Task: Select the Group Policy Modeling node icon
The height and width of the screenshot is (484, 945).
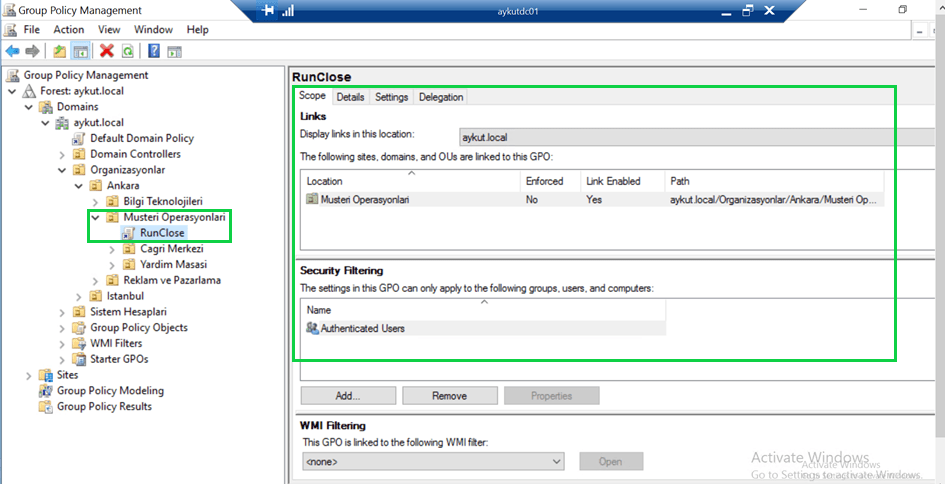Action: 45,391
